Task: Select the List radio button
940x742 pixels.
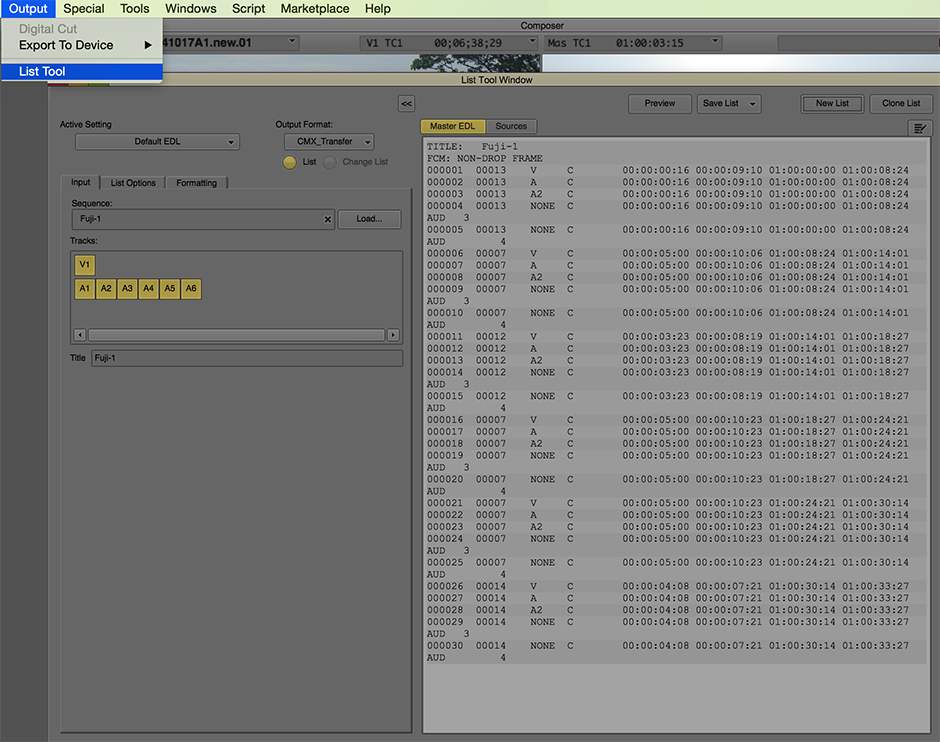Action: [290, 162]
